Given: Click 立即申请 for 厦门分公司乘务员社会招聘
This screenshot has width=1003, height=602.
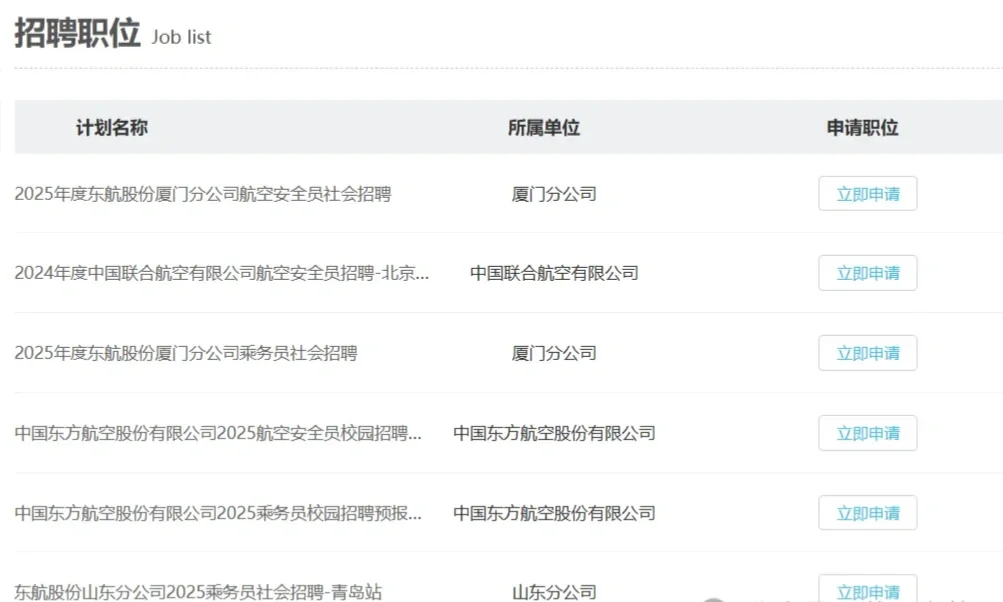Looking at the screenshot, I should (x=866, y=352).
